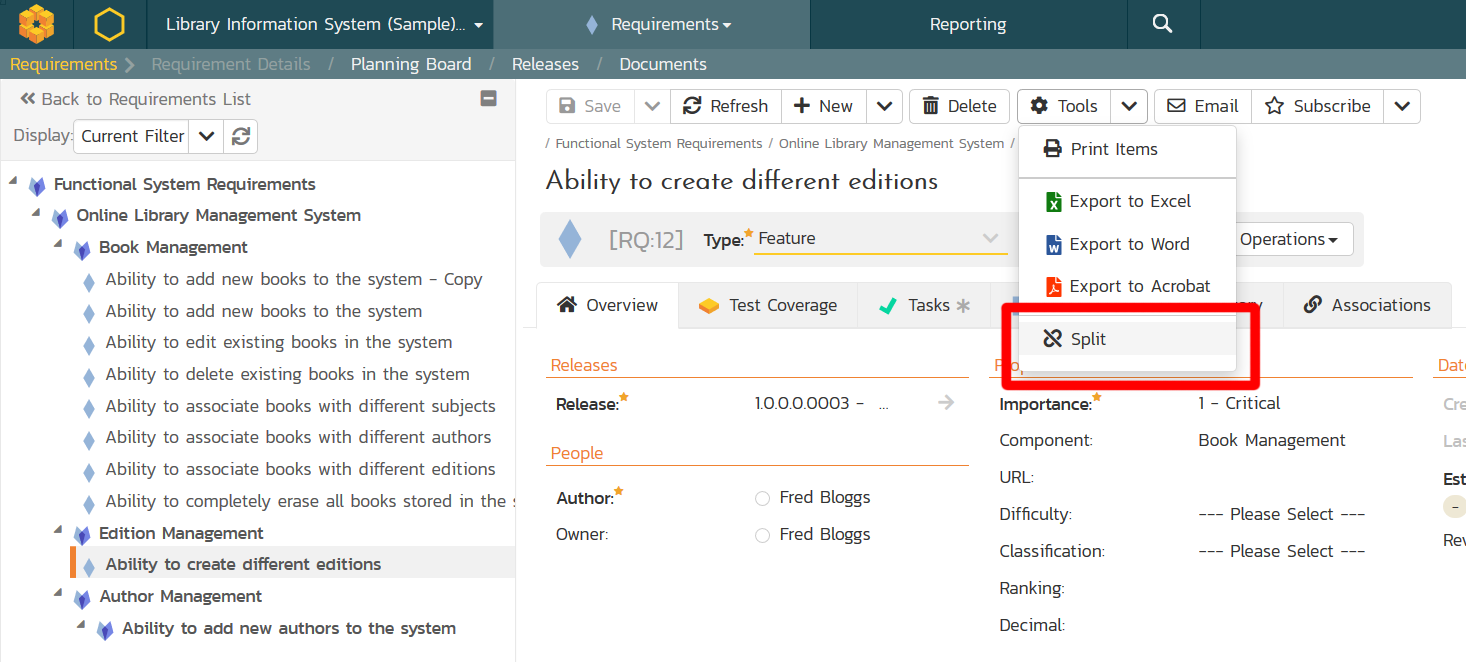Image resolution: width=1466 pixels, height=662 pixels.
Task: Select 'Ability to edit existing books' requirement
Action: pos(278,342)
